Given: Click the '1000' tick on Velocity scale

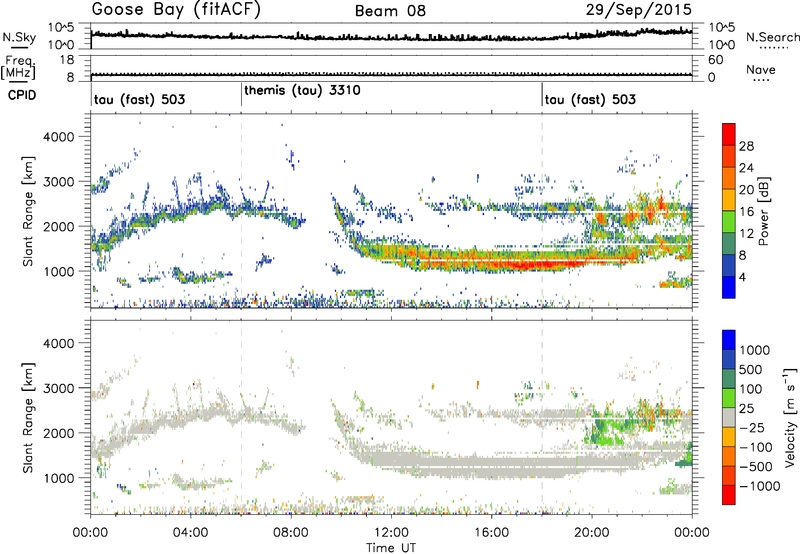Looking at the screenshot, I should 755,350.
